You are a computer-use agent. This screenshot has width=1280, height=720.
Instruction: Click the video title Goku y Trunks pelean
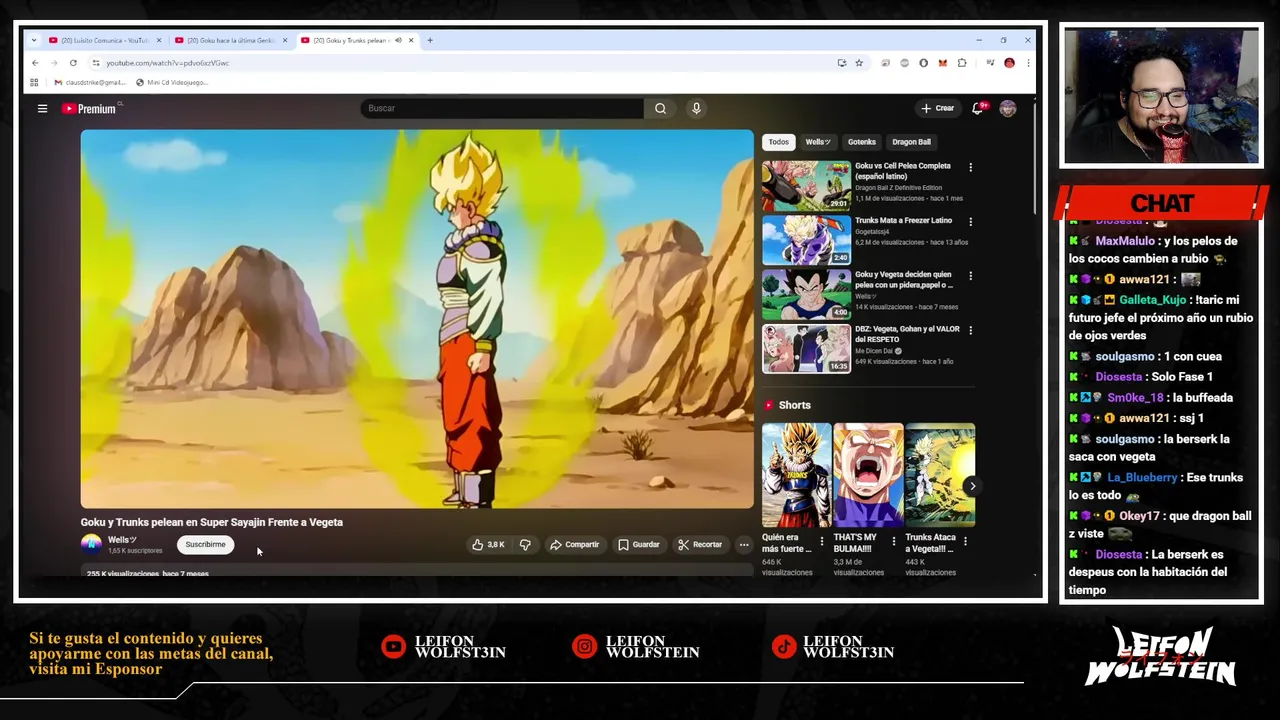[212, 522]
